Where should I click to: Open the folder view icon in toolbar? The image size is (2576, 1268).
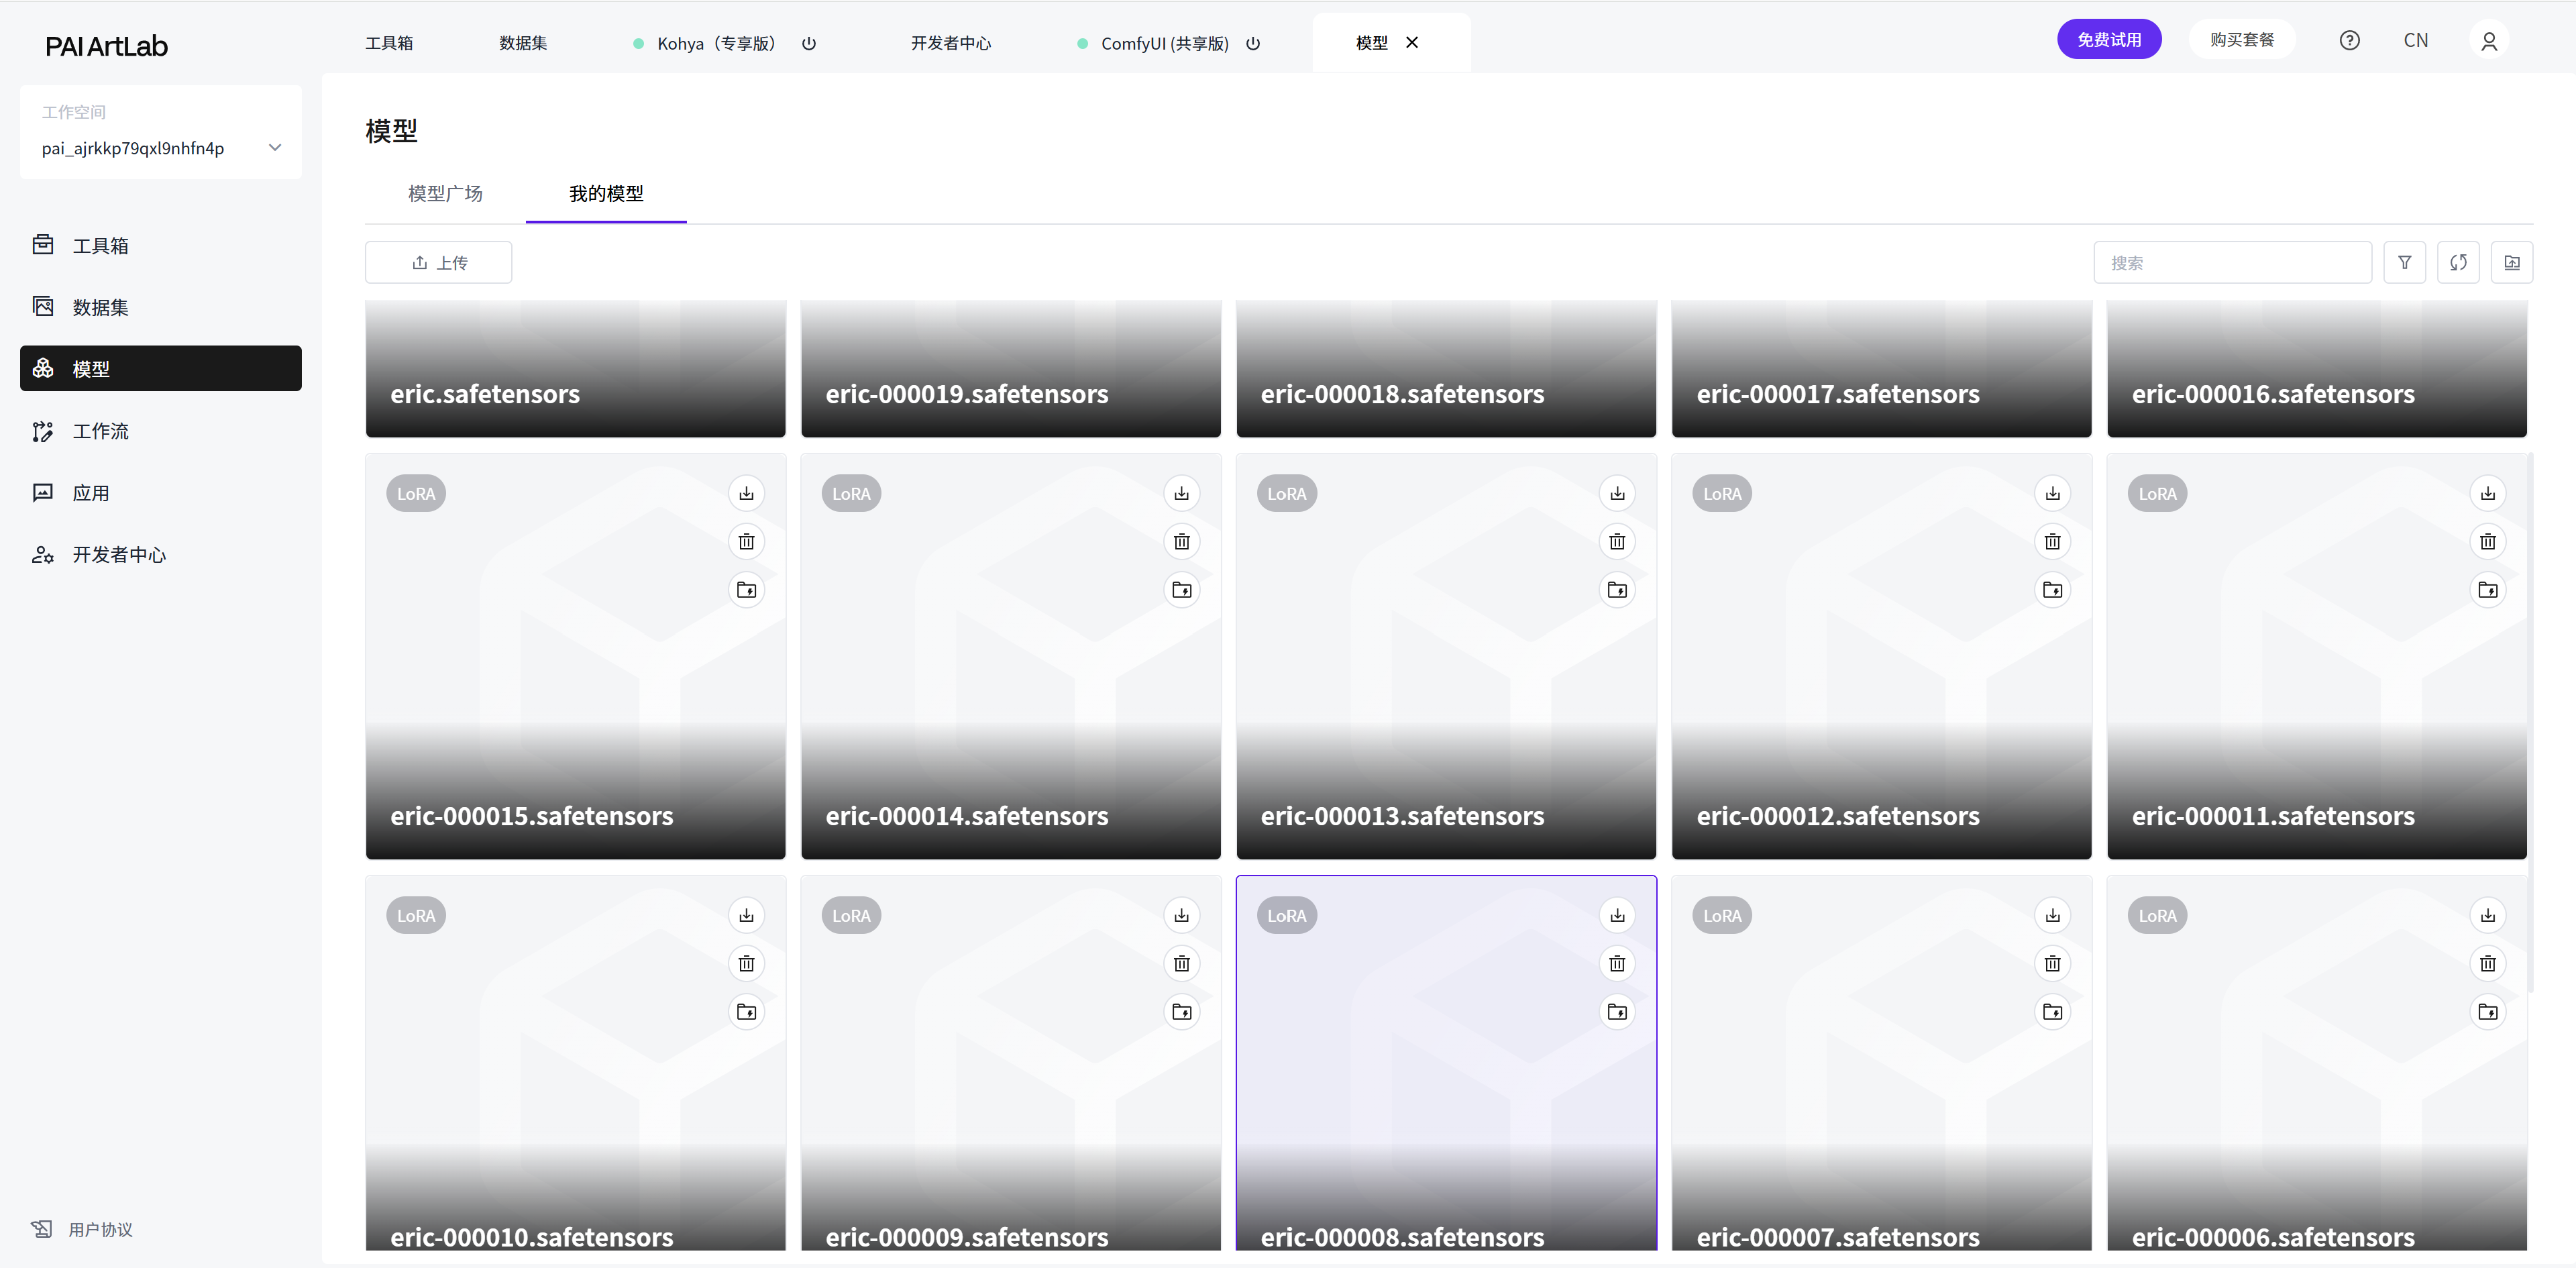tap(2511, 262)
